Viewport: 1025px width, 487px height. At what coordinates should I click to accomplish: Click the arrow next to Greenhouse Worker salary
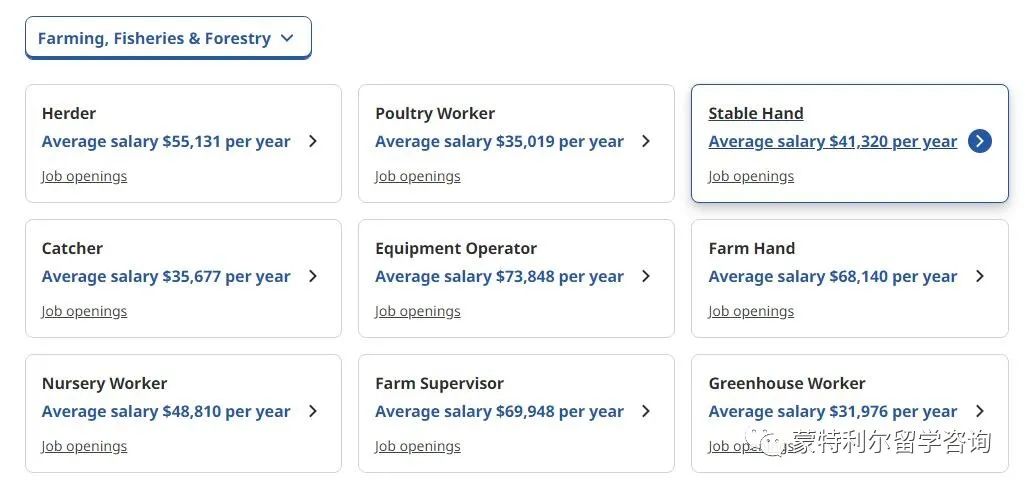980,411
